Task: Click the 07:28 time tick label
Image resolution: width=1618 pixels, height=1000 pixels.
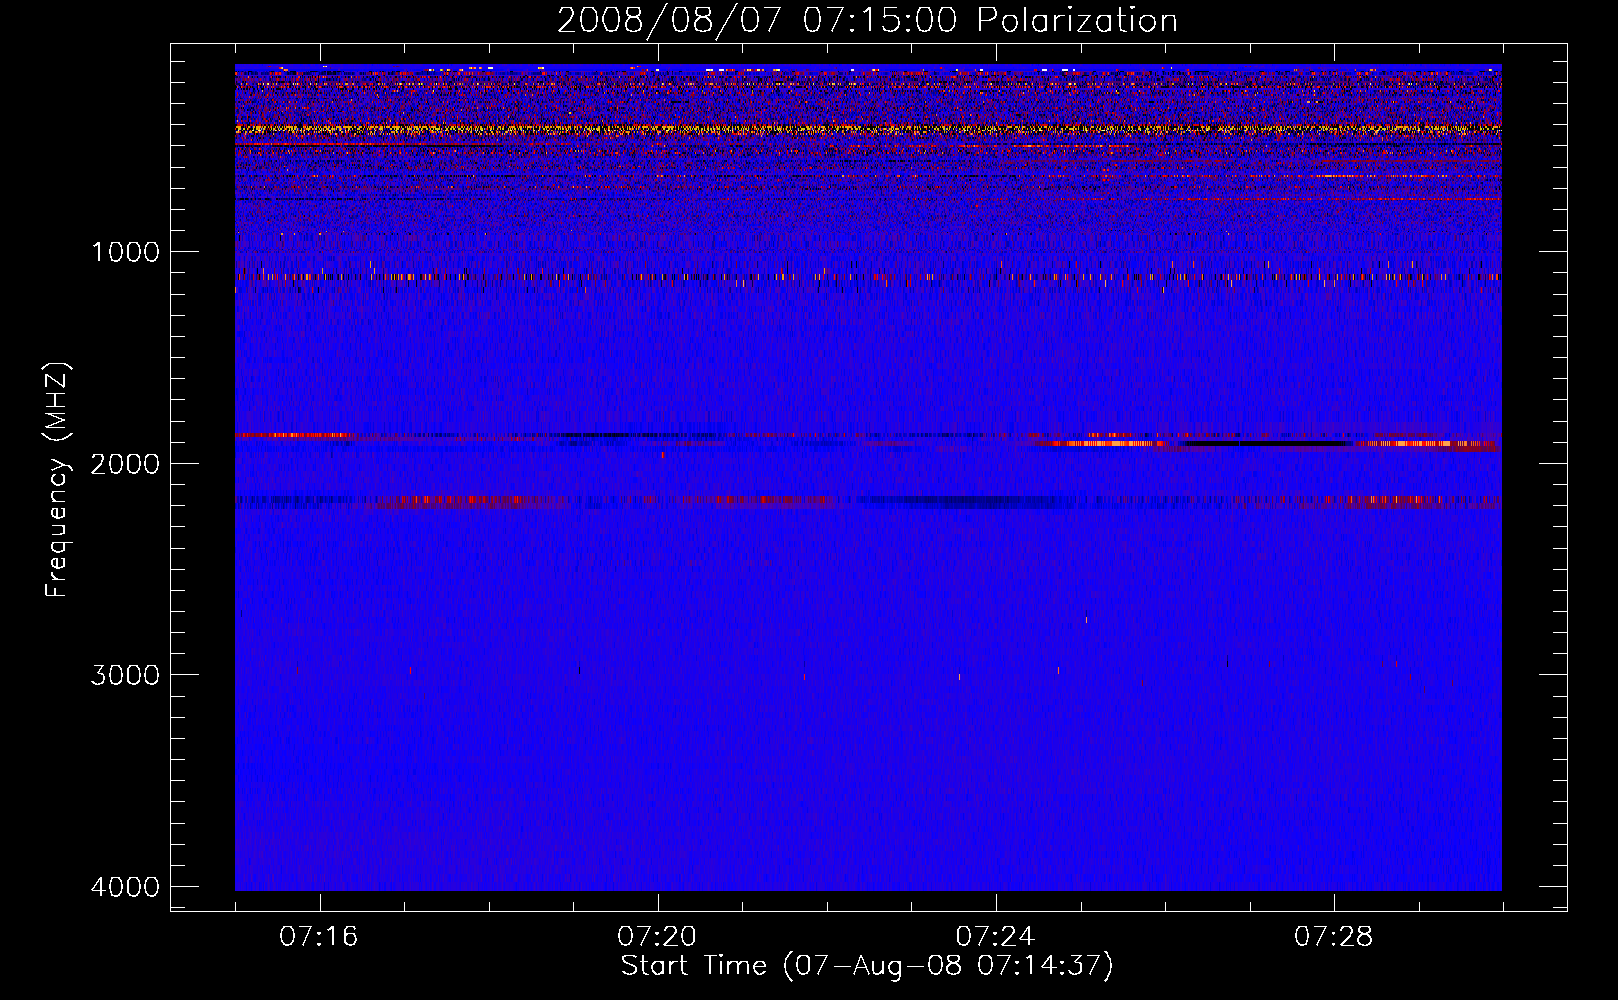Action: pos(1334,937)
